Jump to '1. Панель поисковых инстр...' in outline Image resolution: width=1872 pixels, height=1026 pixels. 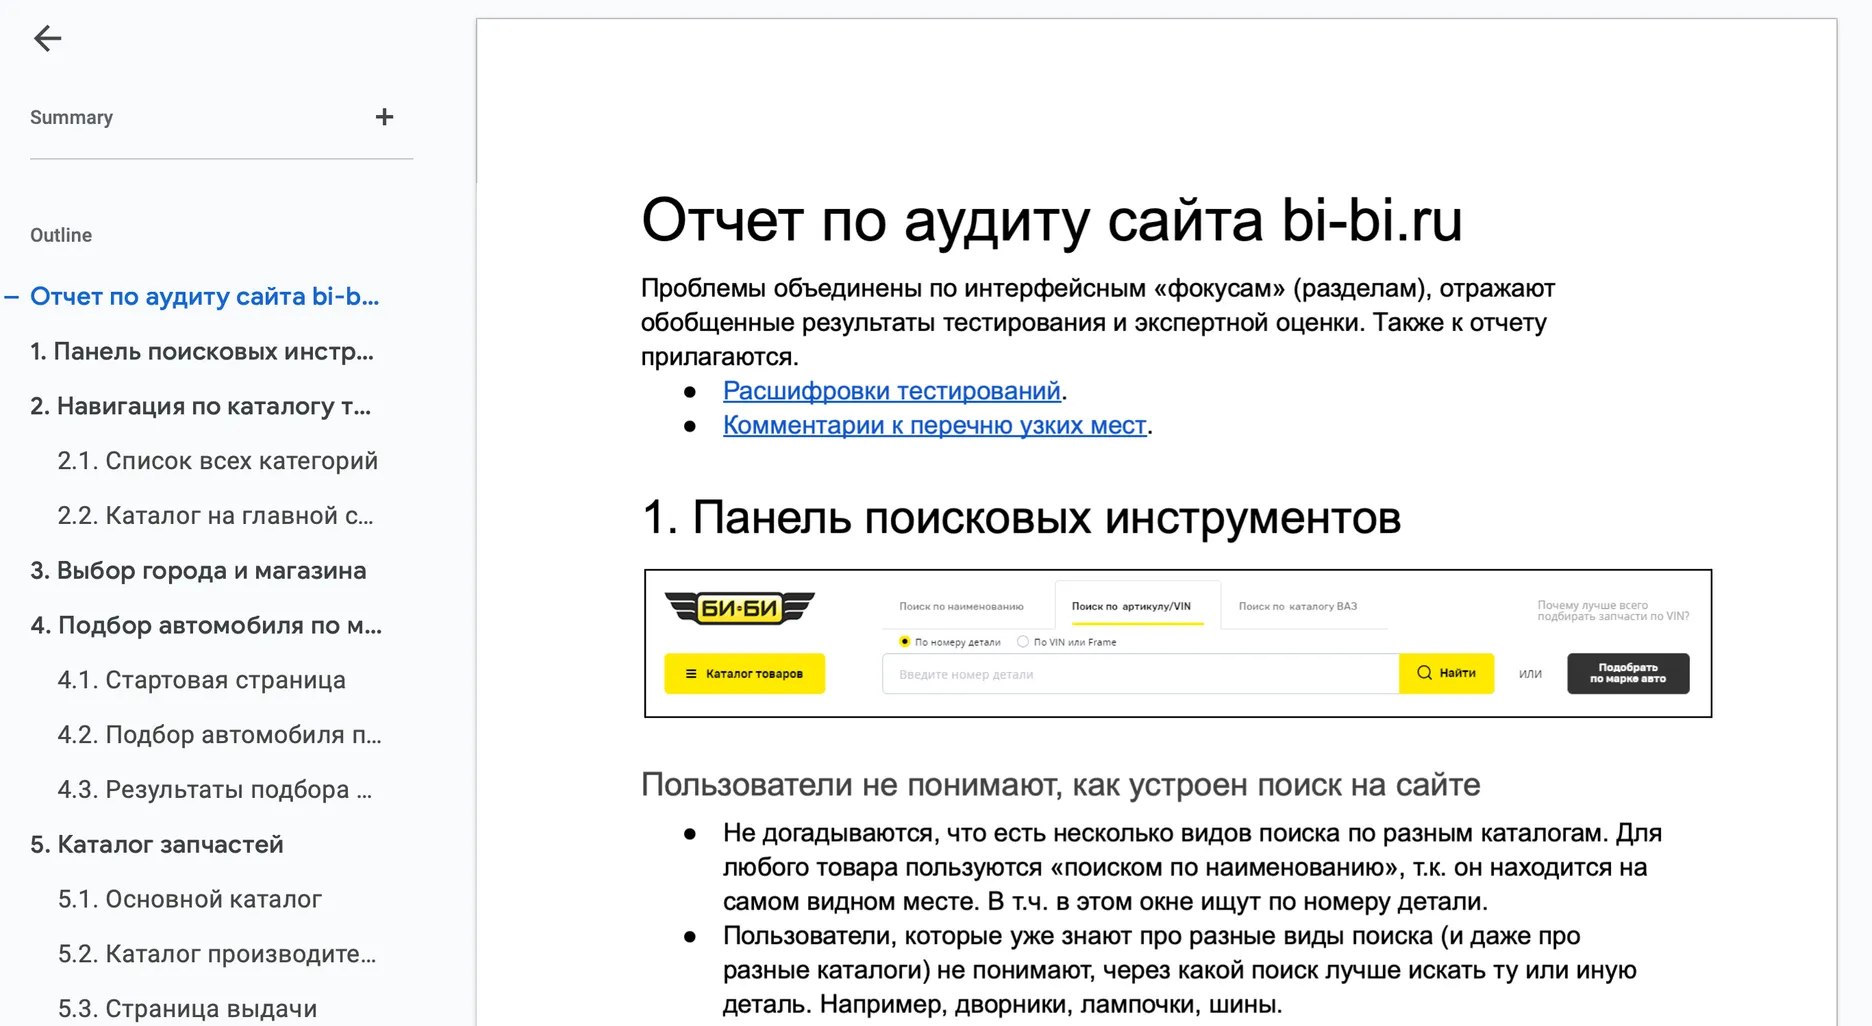201,351
